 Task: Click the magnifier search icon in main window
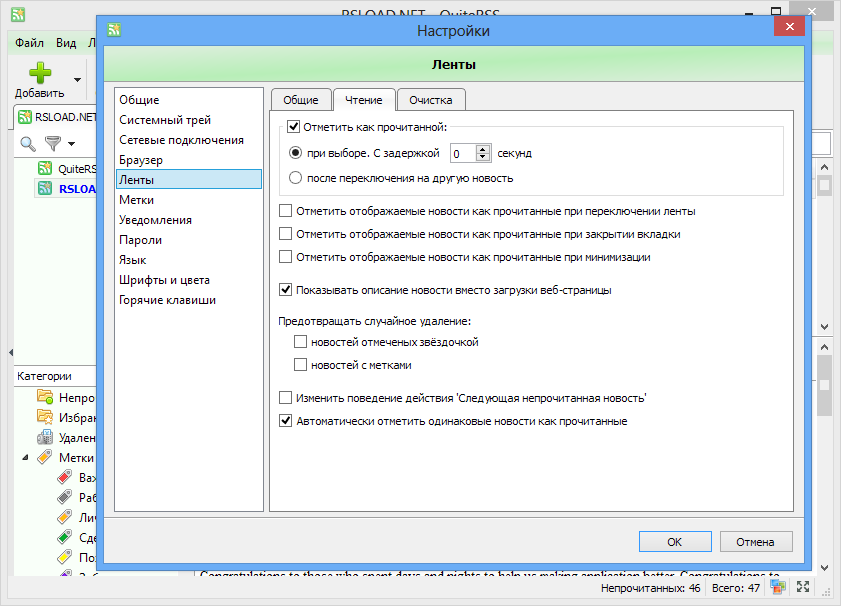coord(28,144)
